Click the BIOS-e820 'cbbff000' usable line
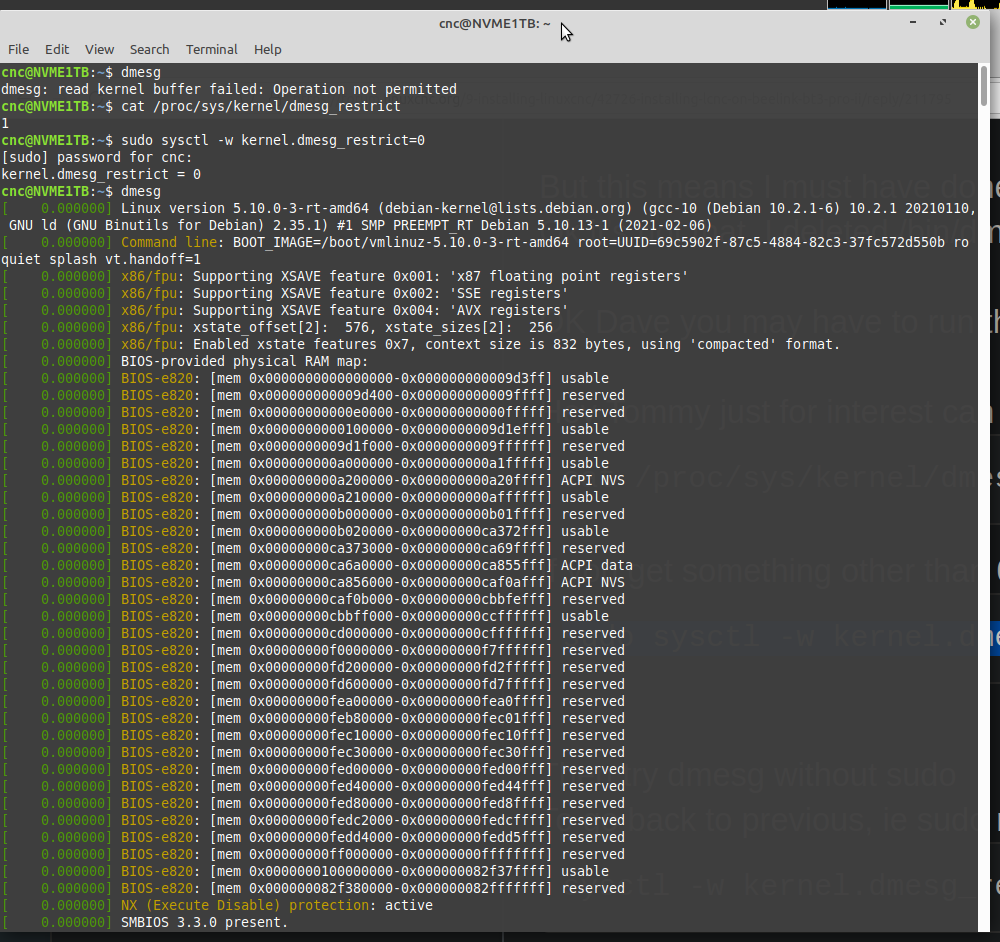The height and width of the screenshot is (942, 1000). pyautogui.click(x=305, y=616)
